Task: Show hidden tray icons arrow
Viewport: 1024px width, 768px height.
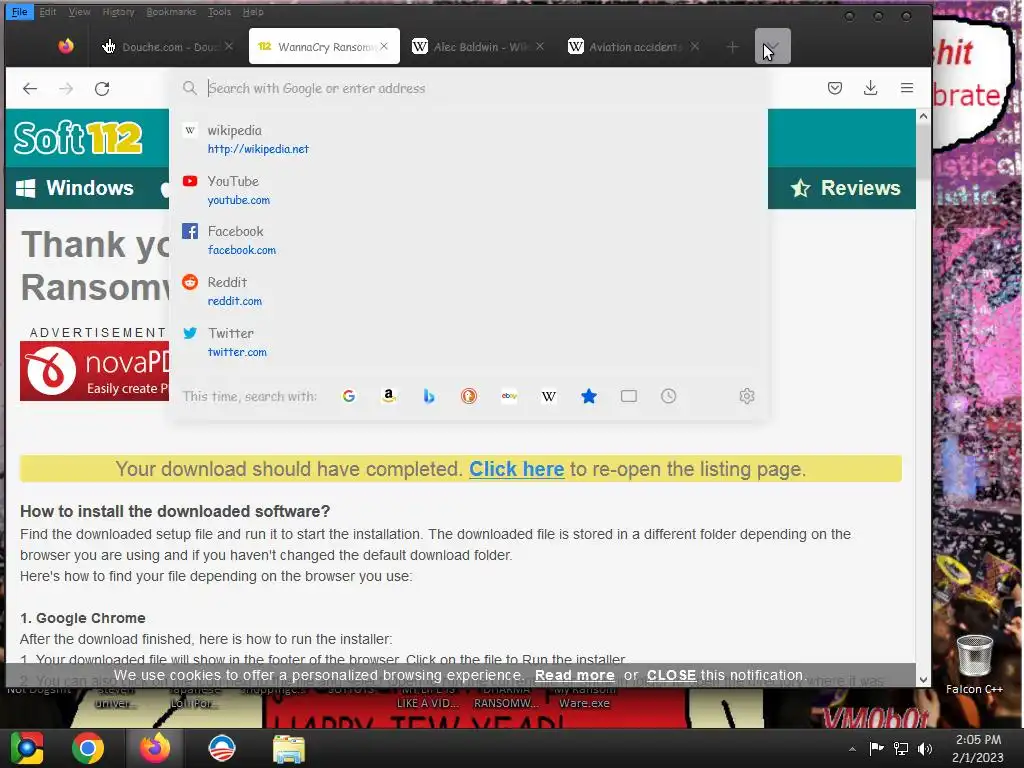Action: [852, 749]
